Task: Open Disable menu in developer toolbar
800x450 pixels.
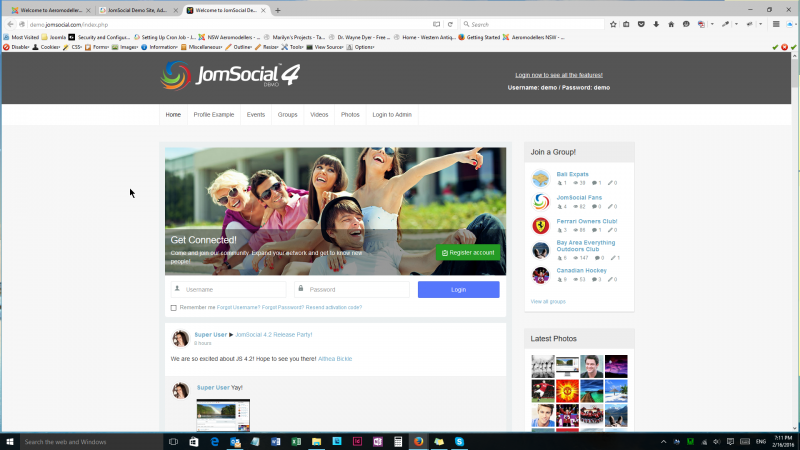Action: [x=16, y=47]
